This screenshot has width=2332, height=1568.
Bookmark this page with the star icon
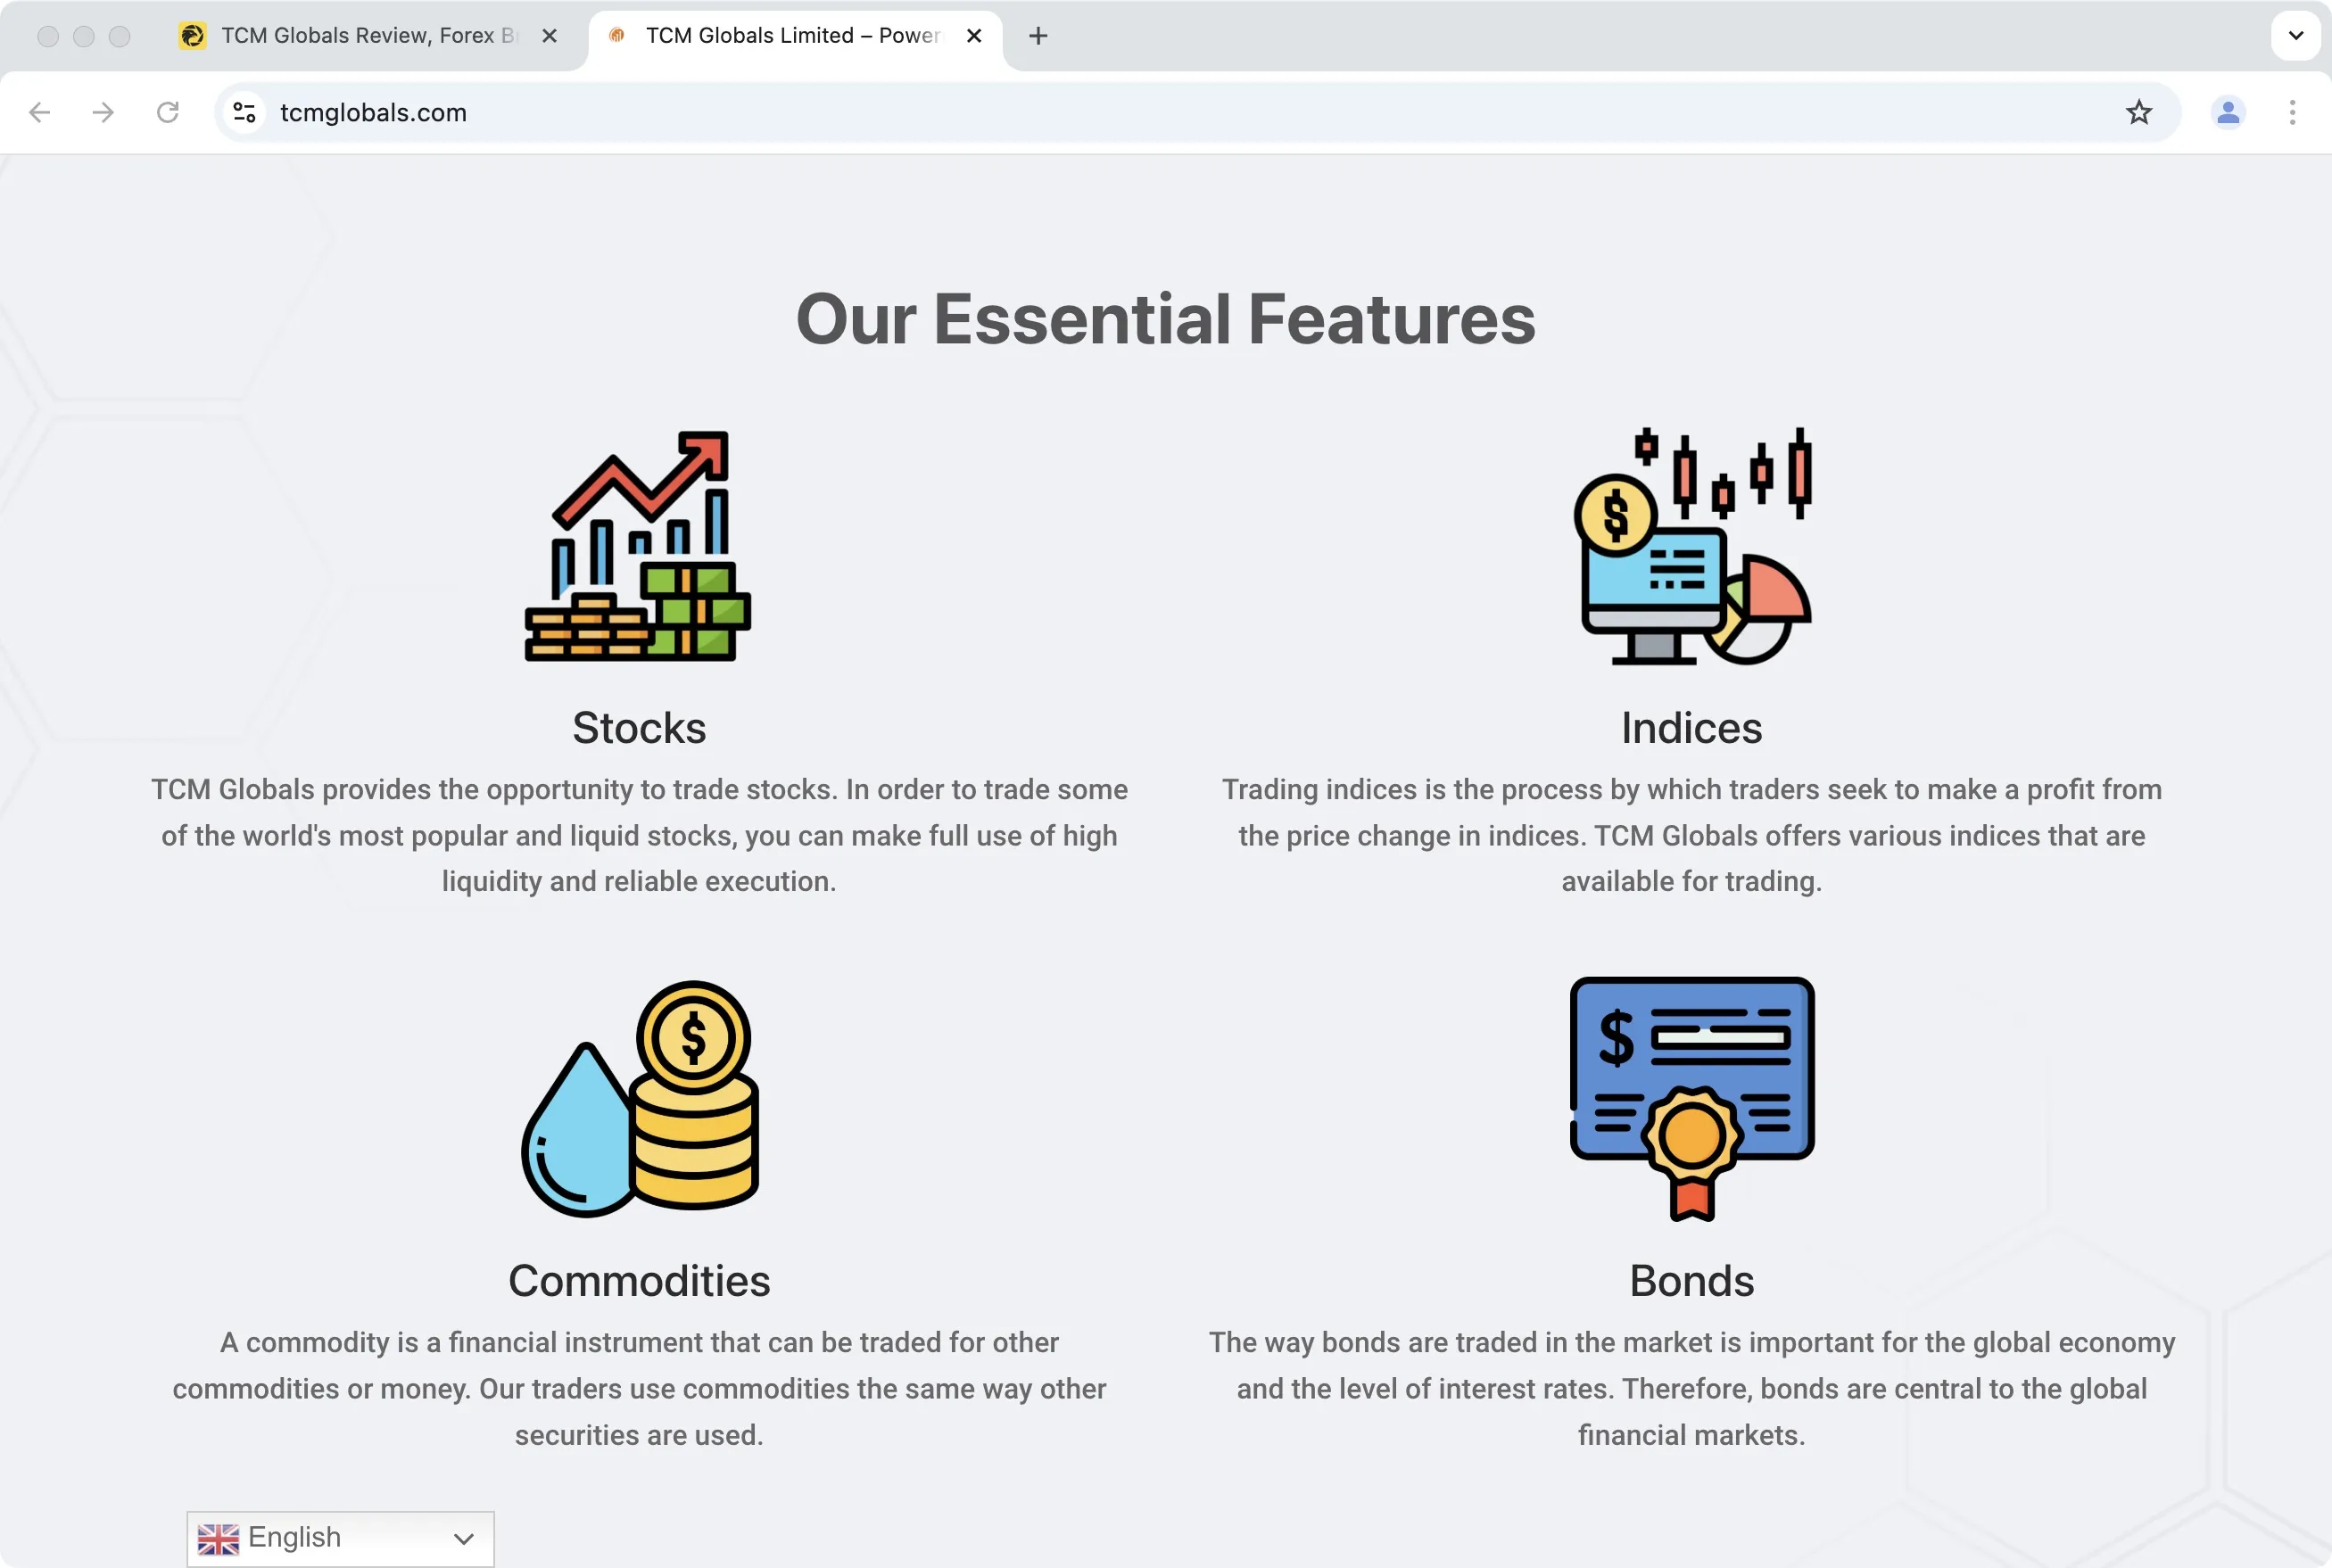point(2139,112)
